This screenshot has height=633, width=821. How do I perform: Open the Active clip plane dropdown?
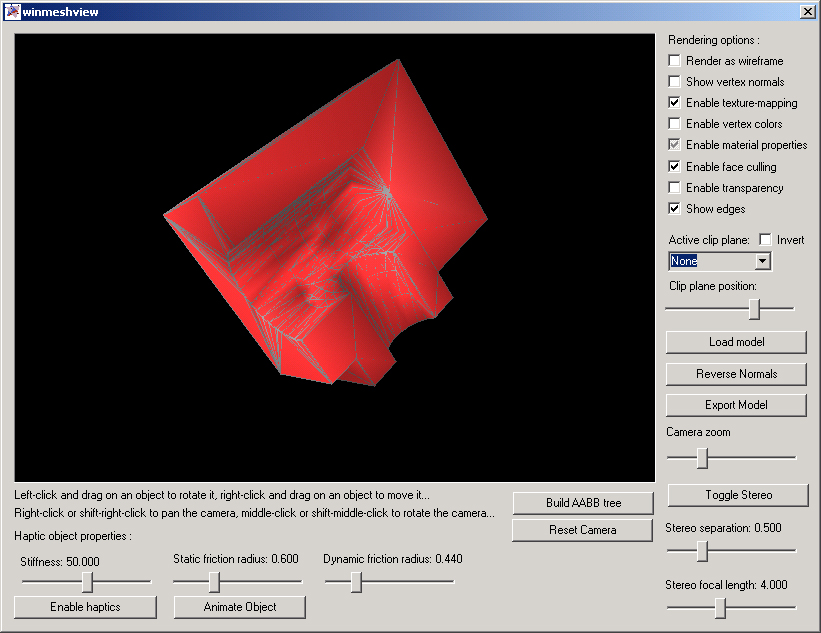tap(762, 261)
